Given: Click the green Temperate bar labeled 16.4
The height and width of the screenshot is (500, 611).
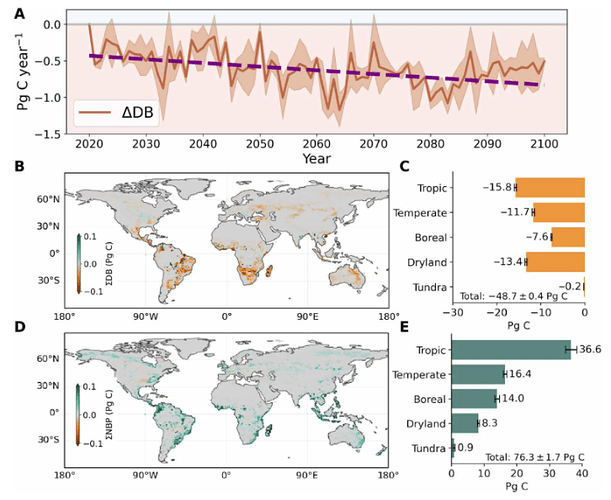Looking at the screenshot, I should coord(478,373).
